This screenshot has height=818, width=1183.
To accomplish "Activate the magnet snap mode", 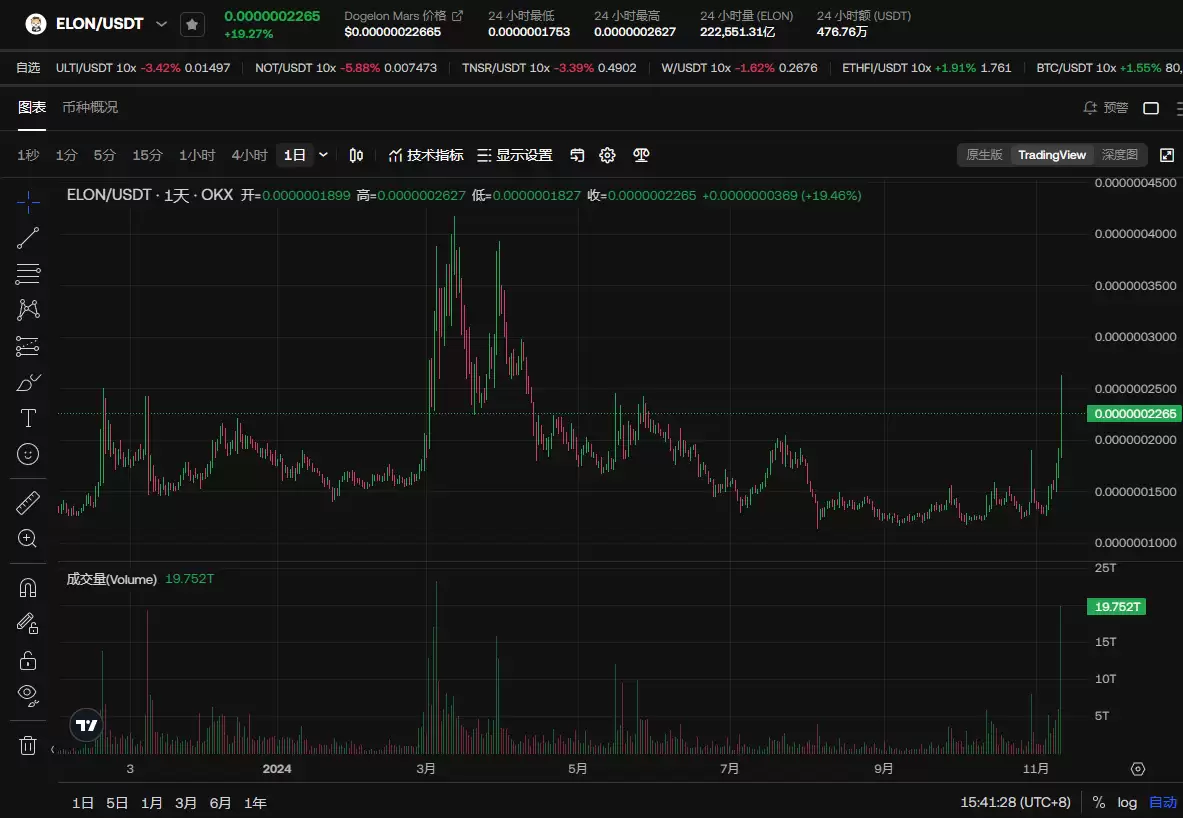I will (x=28, y=588).
